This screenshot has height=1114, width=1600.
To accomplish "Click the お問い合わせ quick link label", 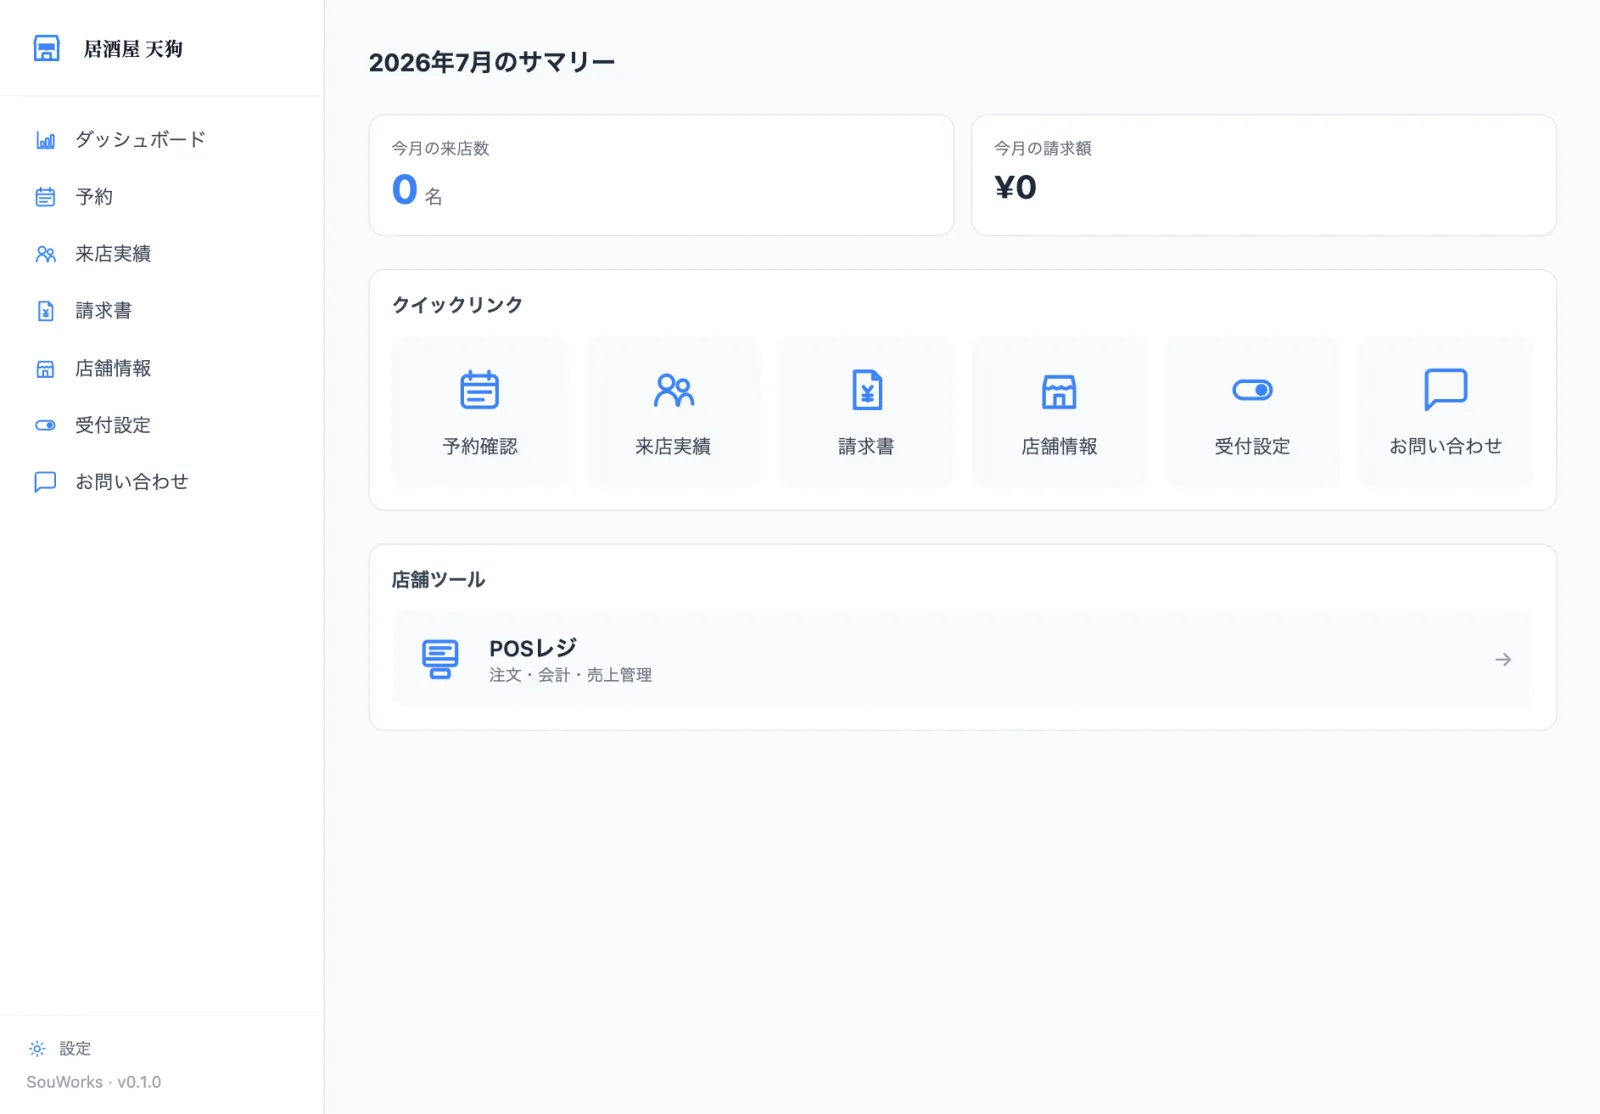I will [1445, 446].
